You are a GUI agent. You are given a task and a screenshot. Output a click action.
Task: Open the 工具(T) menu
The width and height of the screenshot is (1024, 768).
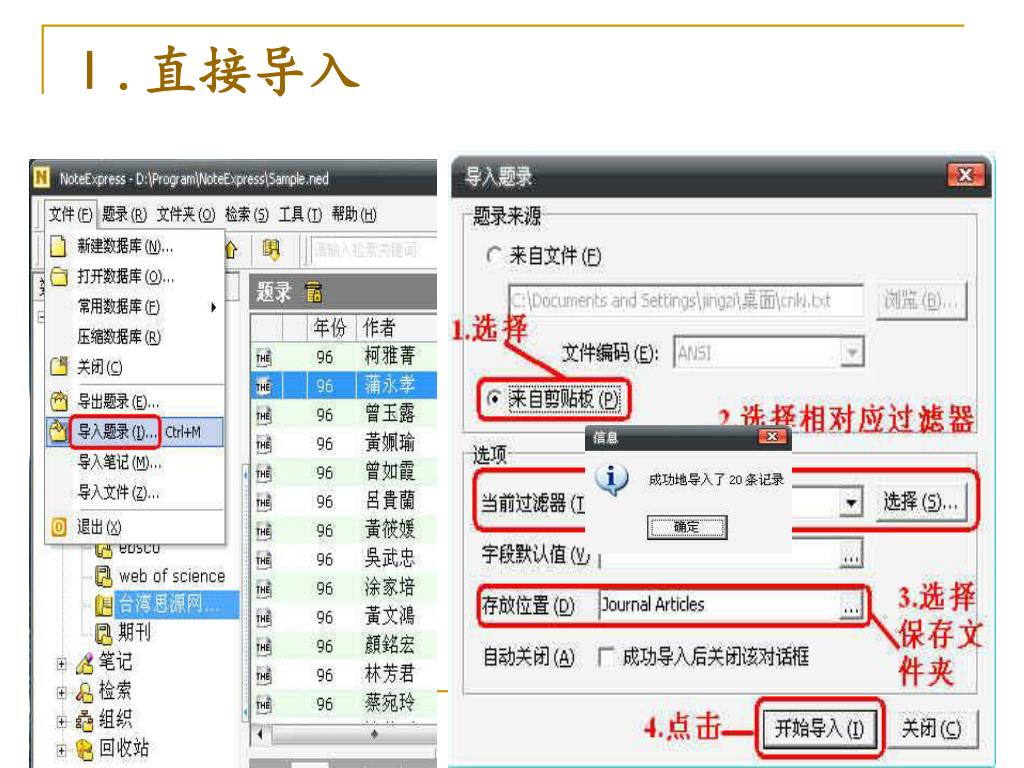[300, 214]
